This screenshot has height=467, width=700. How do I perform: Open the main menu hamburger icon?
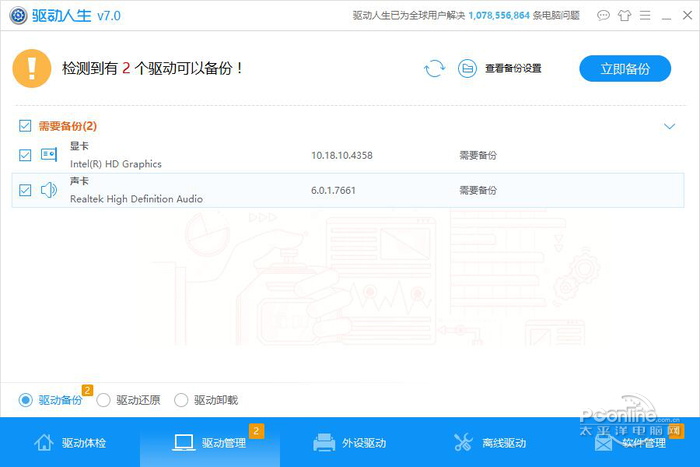pyautogui.click(x=645, y=16)
